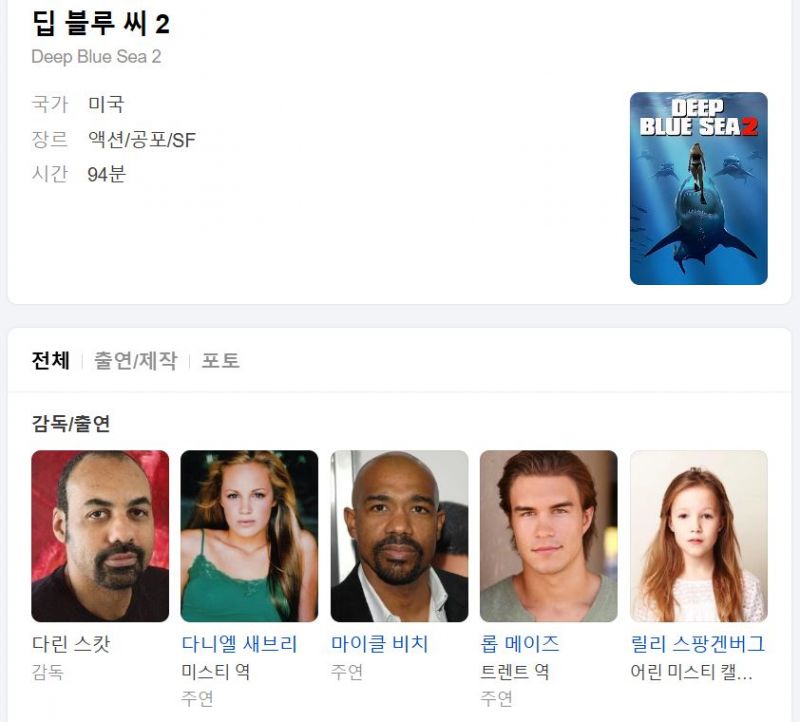Switch to the 출연/제작 tab
Image resolution: width=800 pixels, height=722 pixels.
(136, 360)
